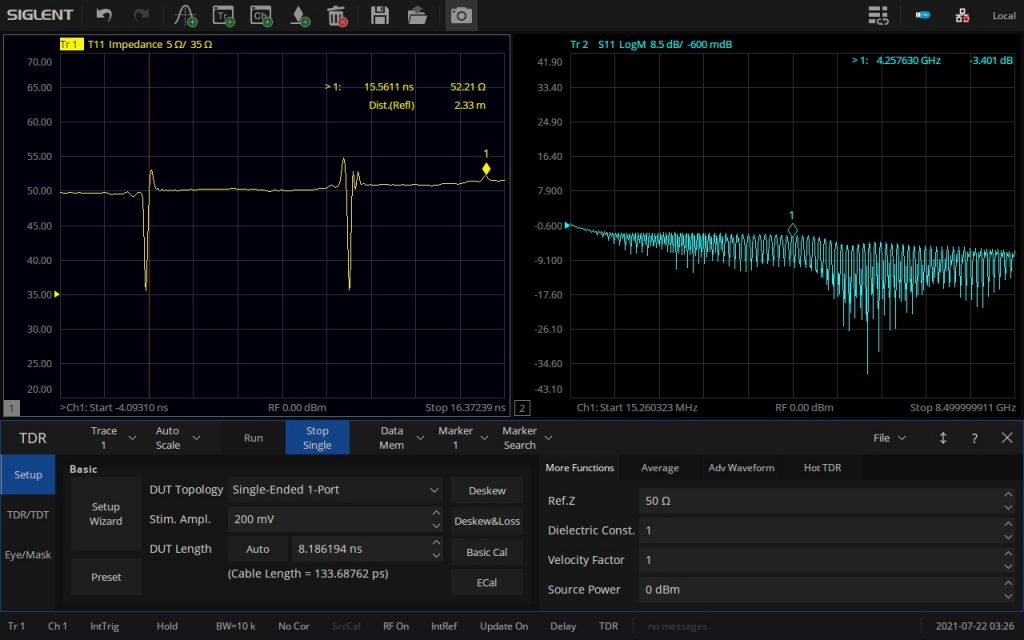The width and height of the screenshot is (1024, 640).
Task: Launch the Setup Wizard
Action: (x=106, y=514)
